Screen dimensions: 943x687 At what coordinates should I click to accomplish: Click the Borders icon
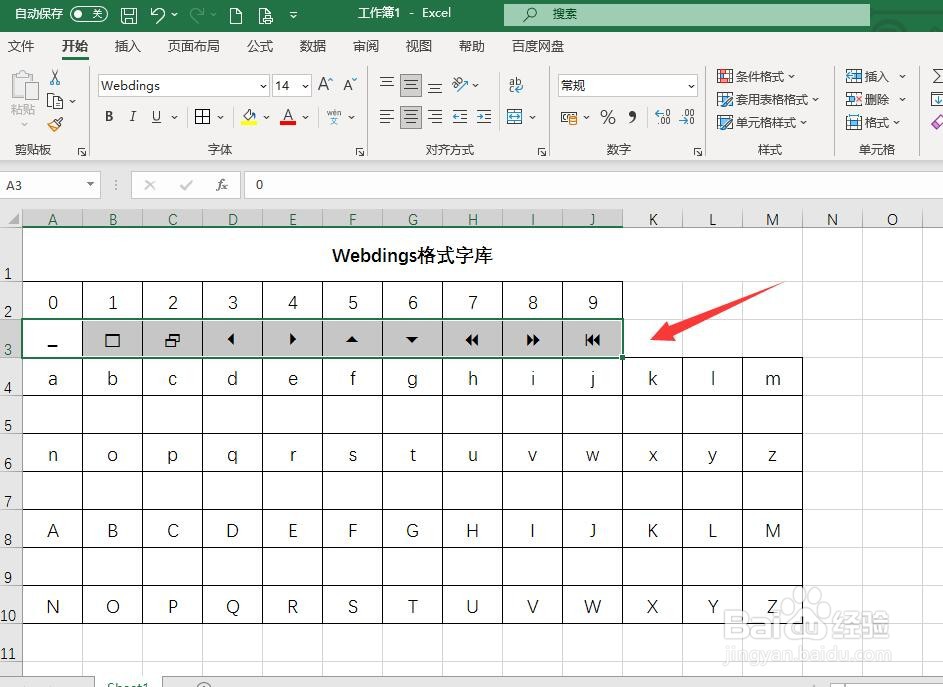(x=203, y=117)
